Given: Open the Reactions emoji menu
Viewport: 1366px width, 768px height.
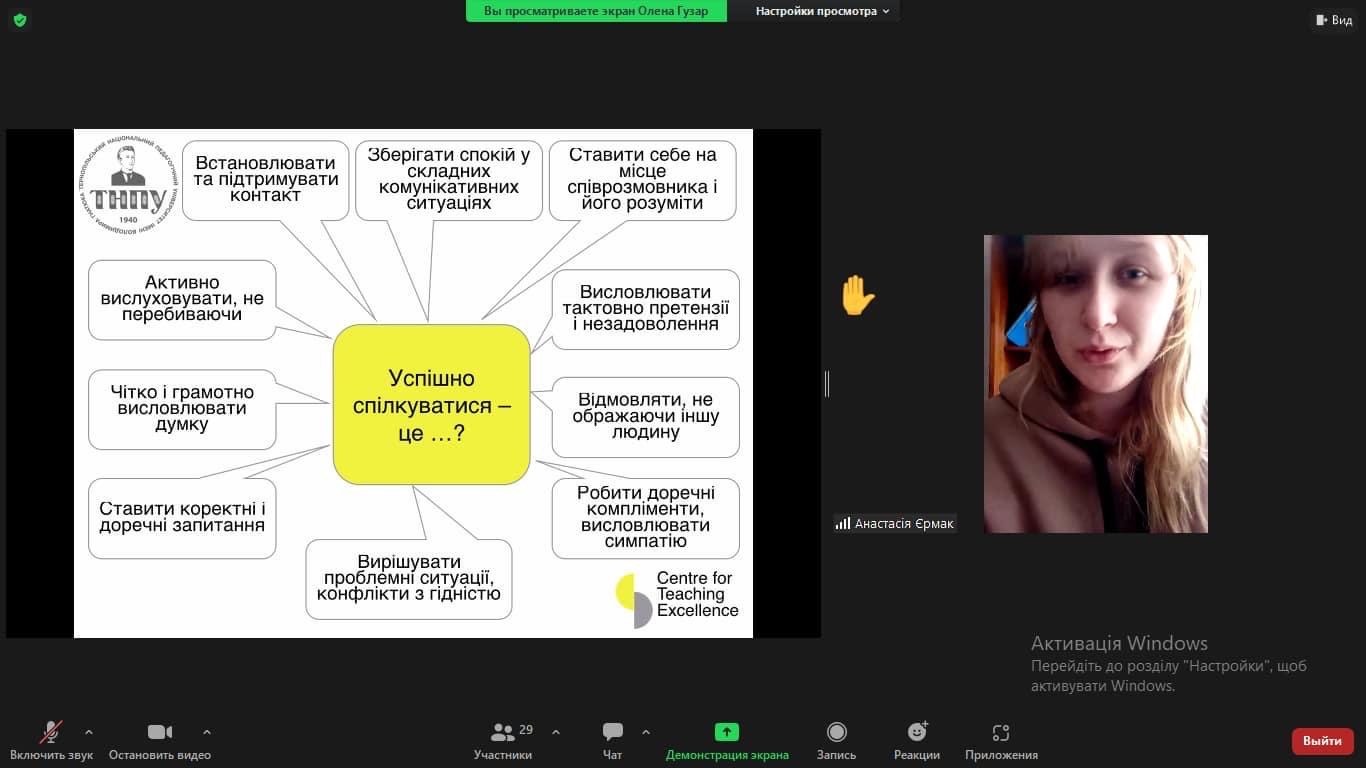Looking at the screenshot, I should pos(916,733).
